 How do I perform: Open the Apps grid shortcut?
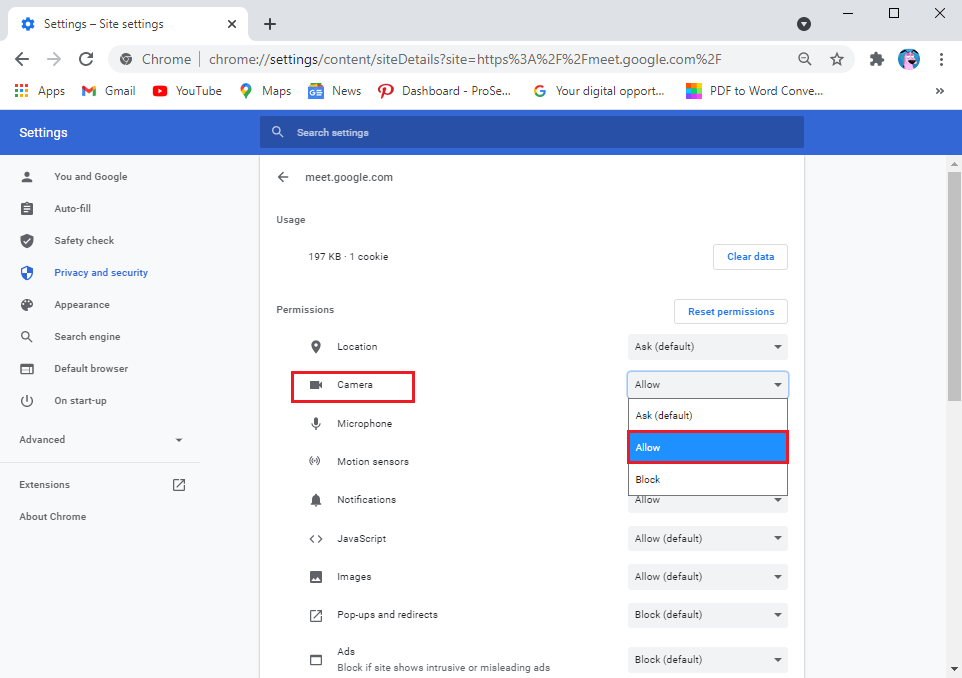click(x=40, y=91)
